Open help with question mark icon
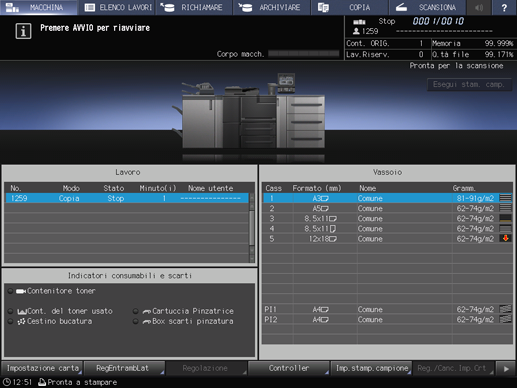Screen dimensions: 517x388 pyautogui.click(x=504, y=7)
